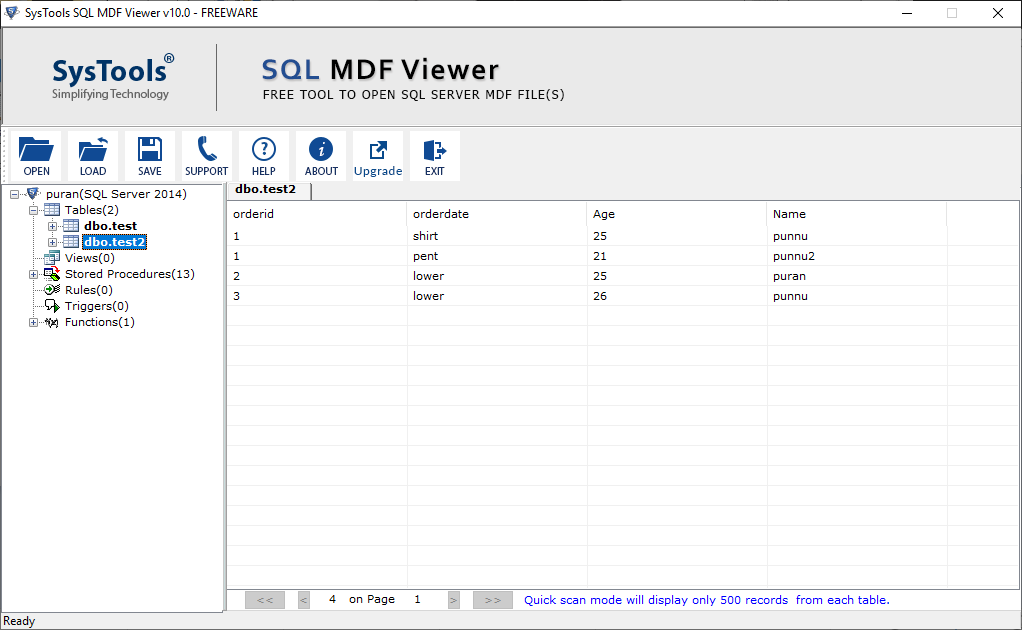Select Stored Procedures(13) label
Screen dimensions: 1022x630
point(130,274)
